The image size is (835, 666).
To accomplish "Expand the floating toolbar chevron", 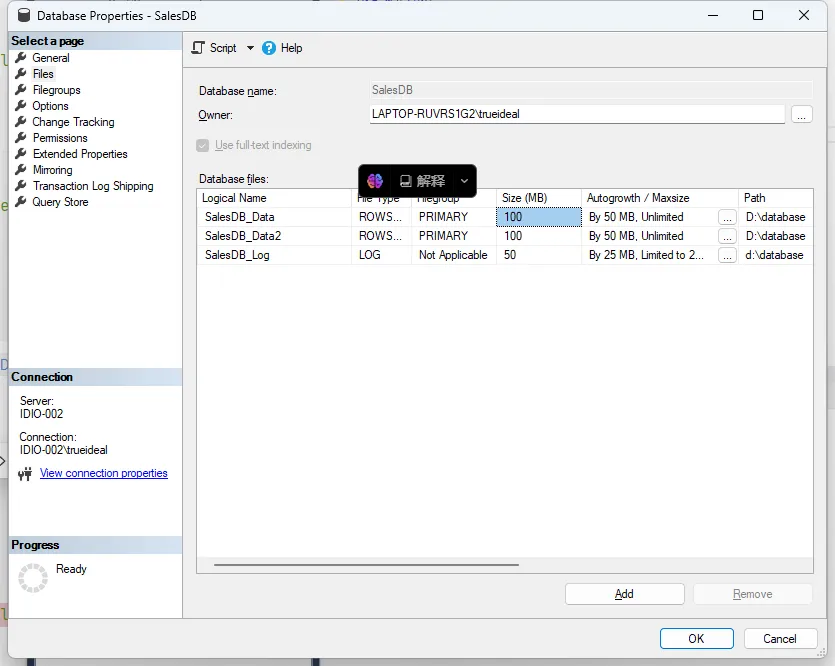I will point(464,181).
